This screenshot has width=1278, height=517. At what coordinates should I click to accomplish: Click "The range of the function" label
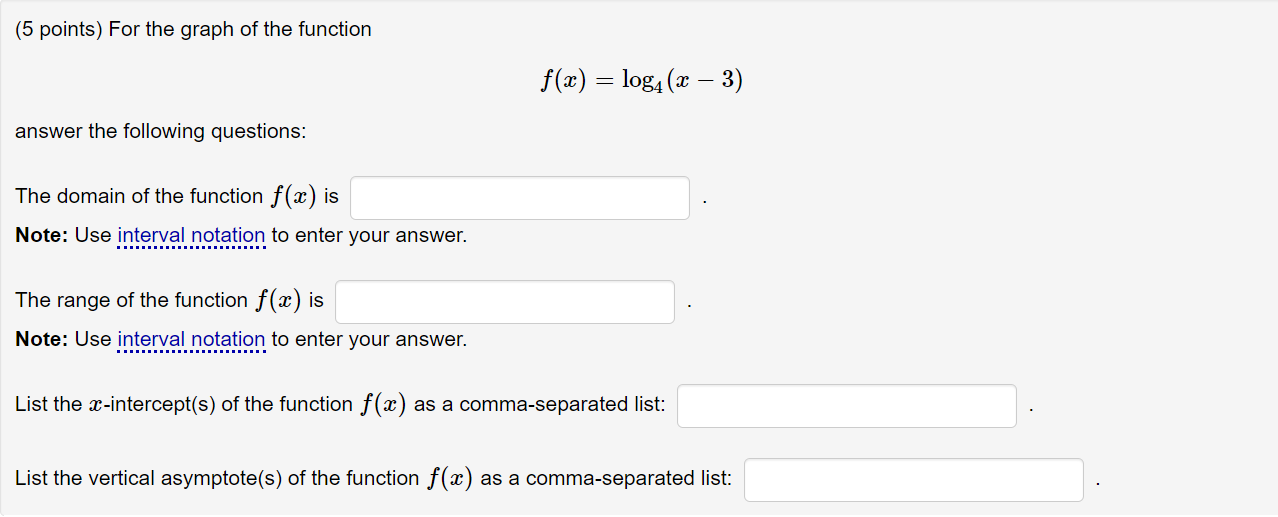131,301
